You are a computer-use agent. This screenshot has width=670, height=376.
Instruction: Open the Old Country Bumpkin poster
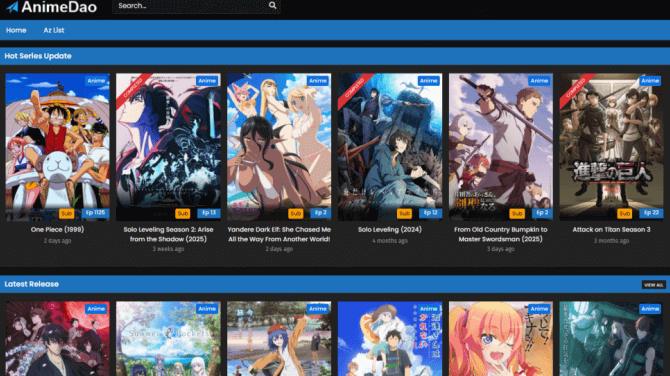pos(501,147)
